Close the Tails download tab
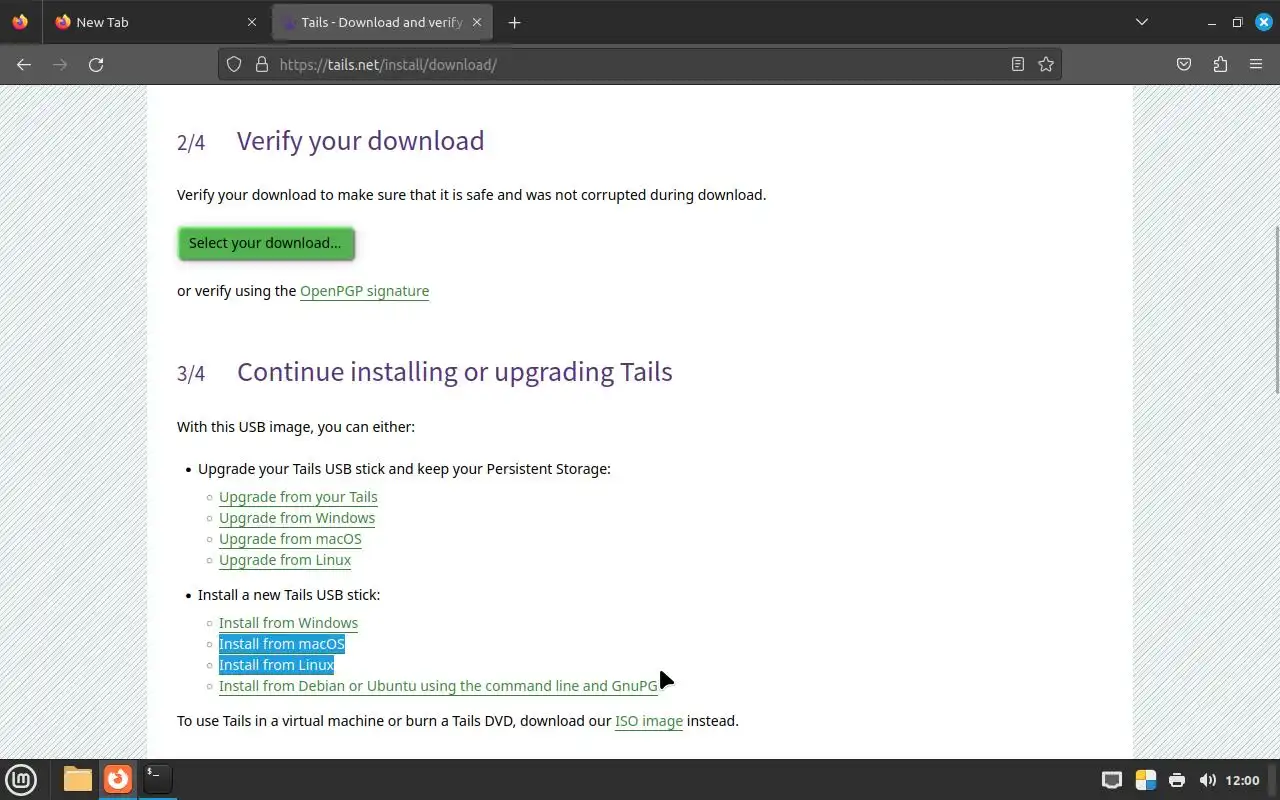The image size is (1280, 800). click(x=477, y=22)
